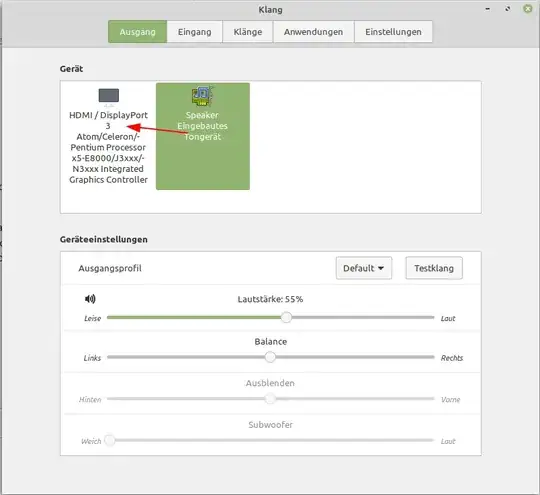Viewport: 540px width, 495px height.
Task: Open the Einstellungen tab
Action: click(393, 32)
